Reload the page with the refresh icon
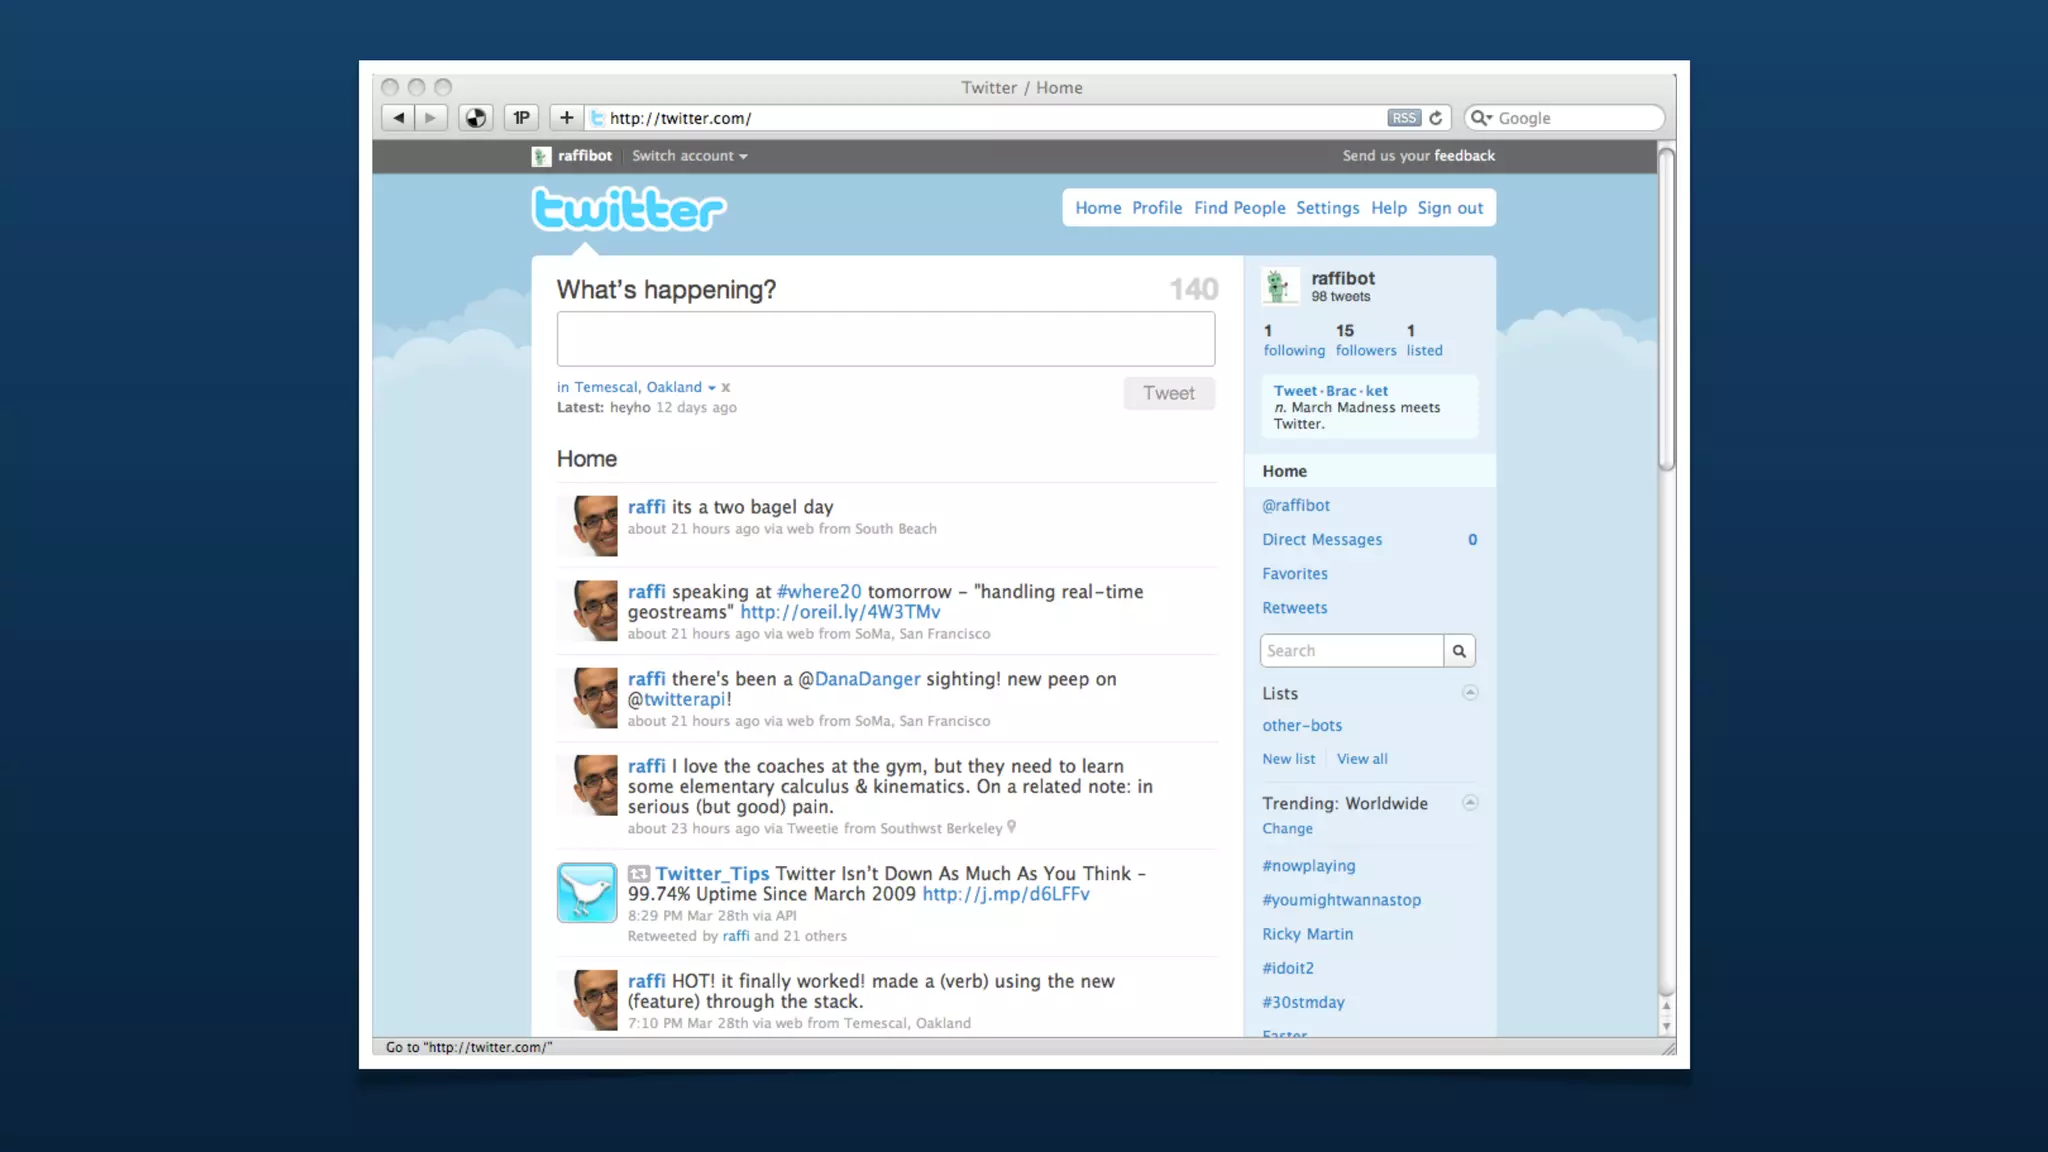 pyautogui.click(x=1436, y=118)
